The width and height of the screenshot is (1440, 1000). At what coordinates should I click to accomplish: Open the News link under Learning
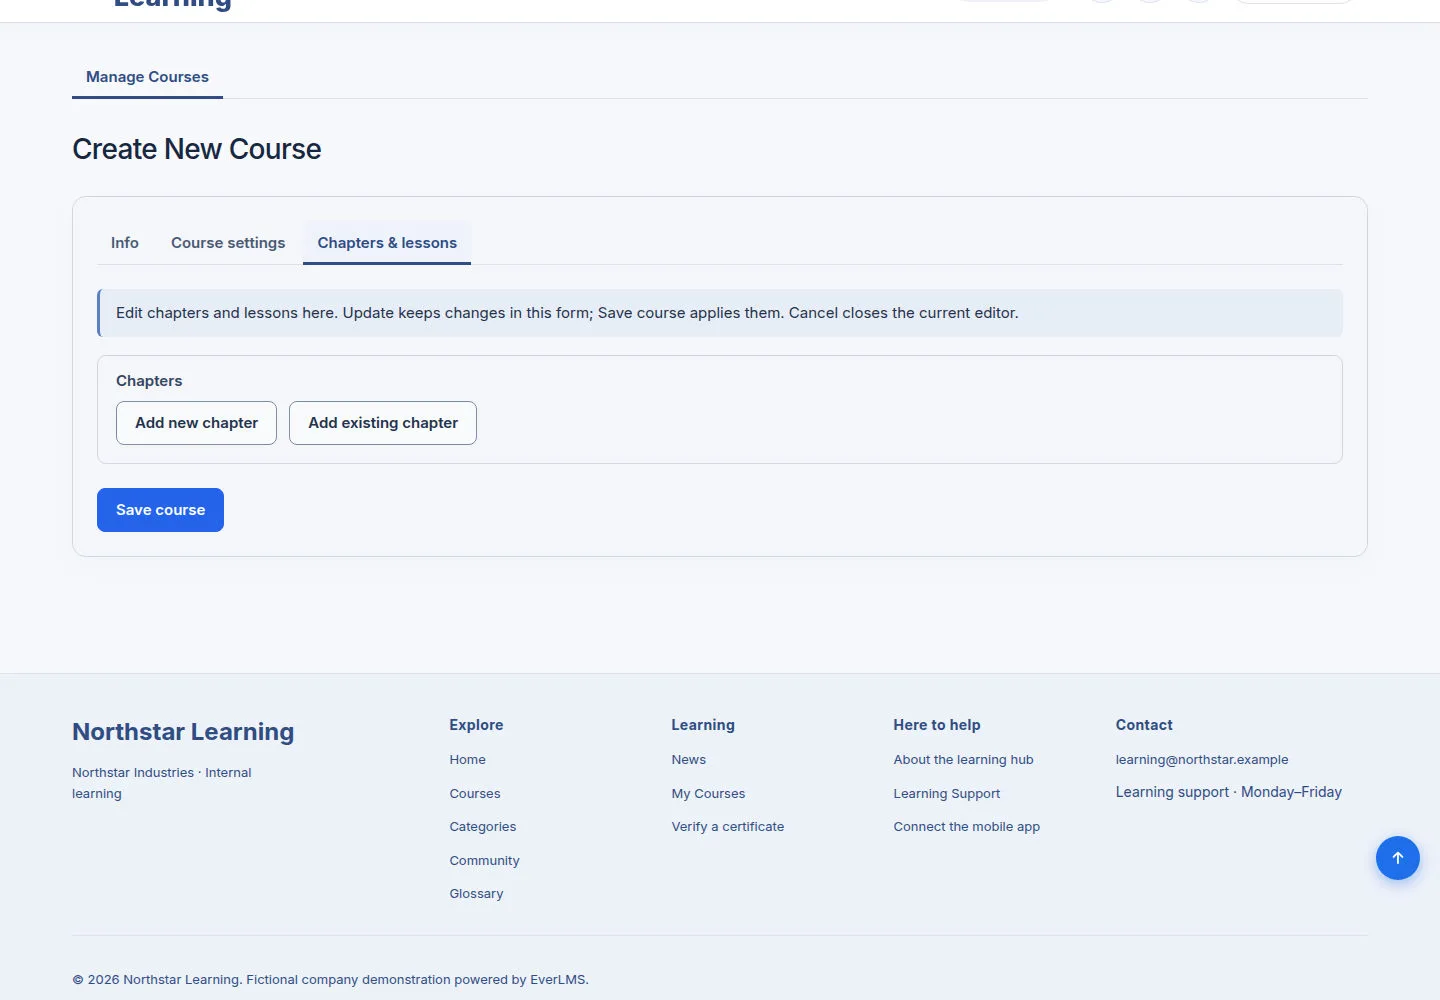[689, 760]
